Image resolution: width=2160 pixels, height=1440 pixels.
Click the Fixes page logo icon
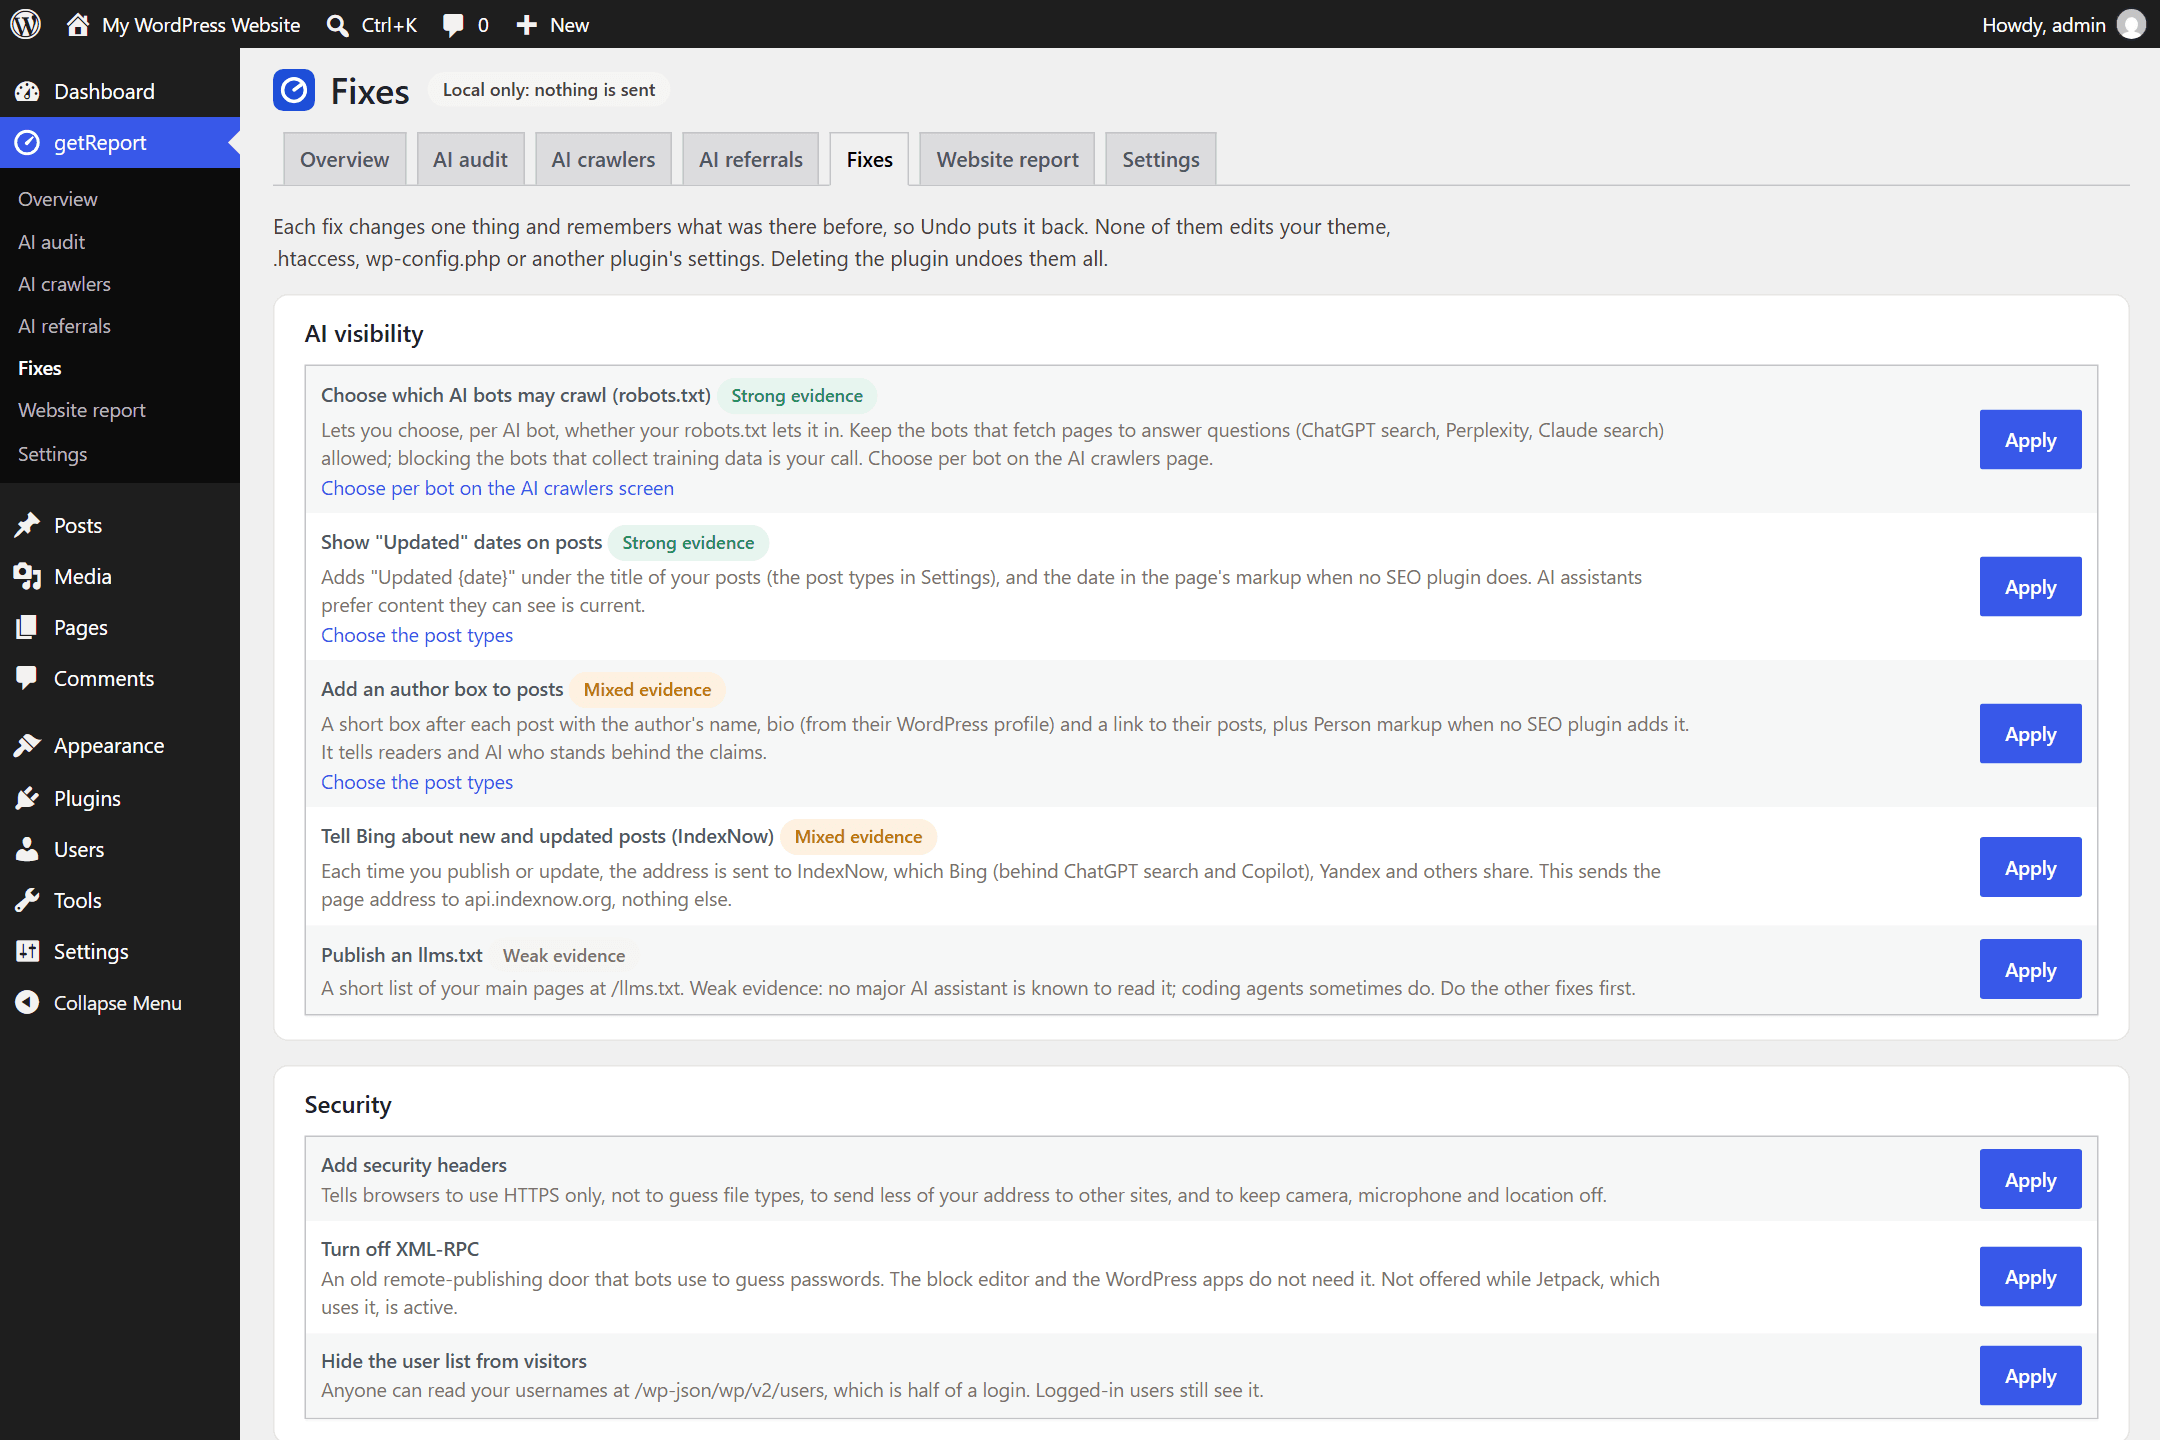[294, 90]
